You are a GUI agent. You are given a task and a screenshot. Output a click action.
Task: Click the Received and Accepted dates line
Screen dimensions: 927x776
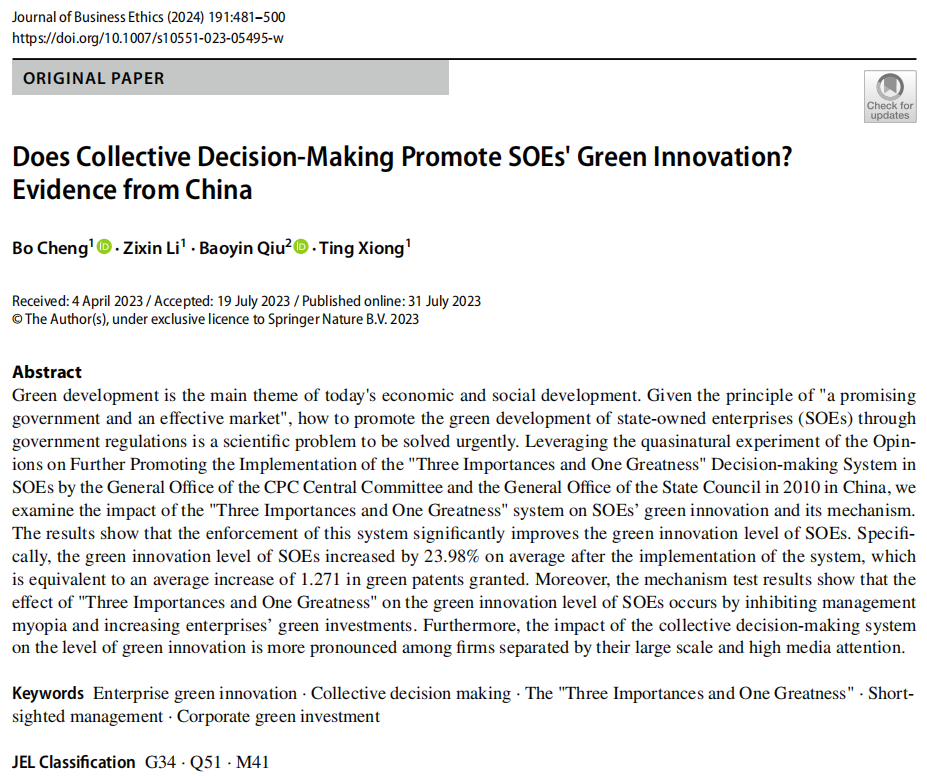pyautogui.click(x=246, y=301)
